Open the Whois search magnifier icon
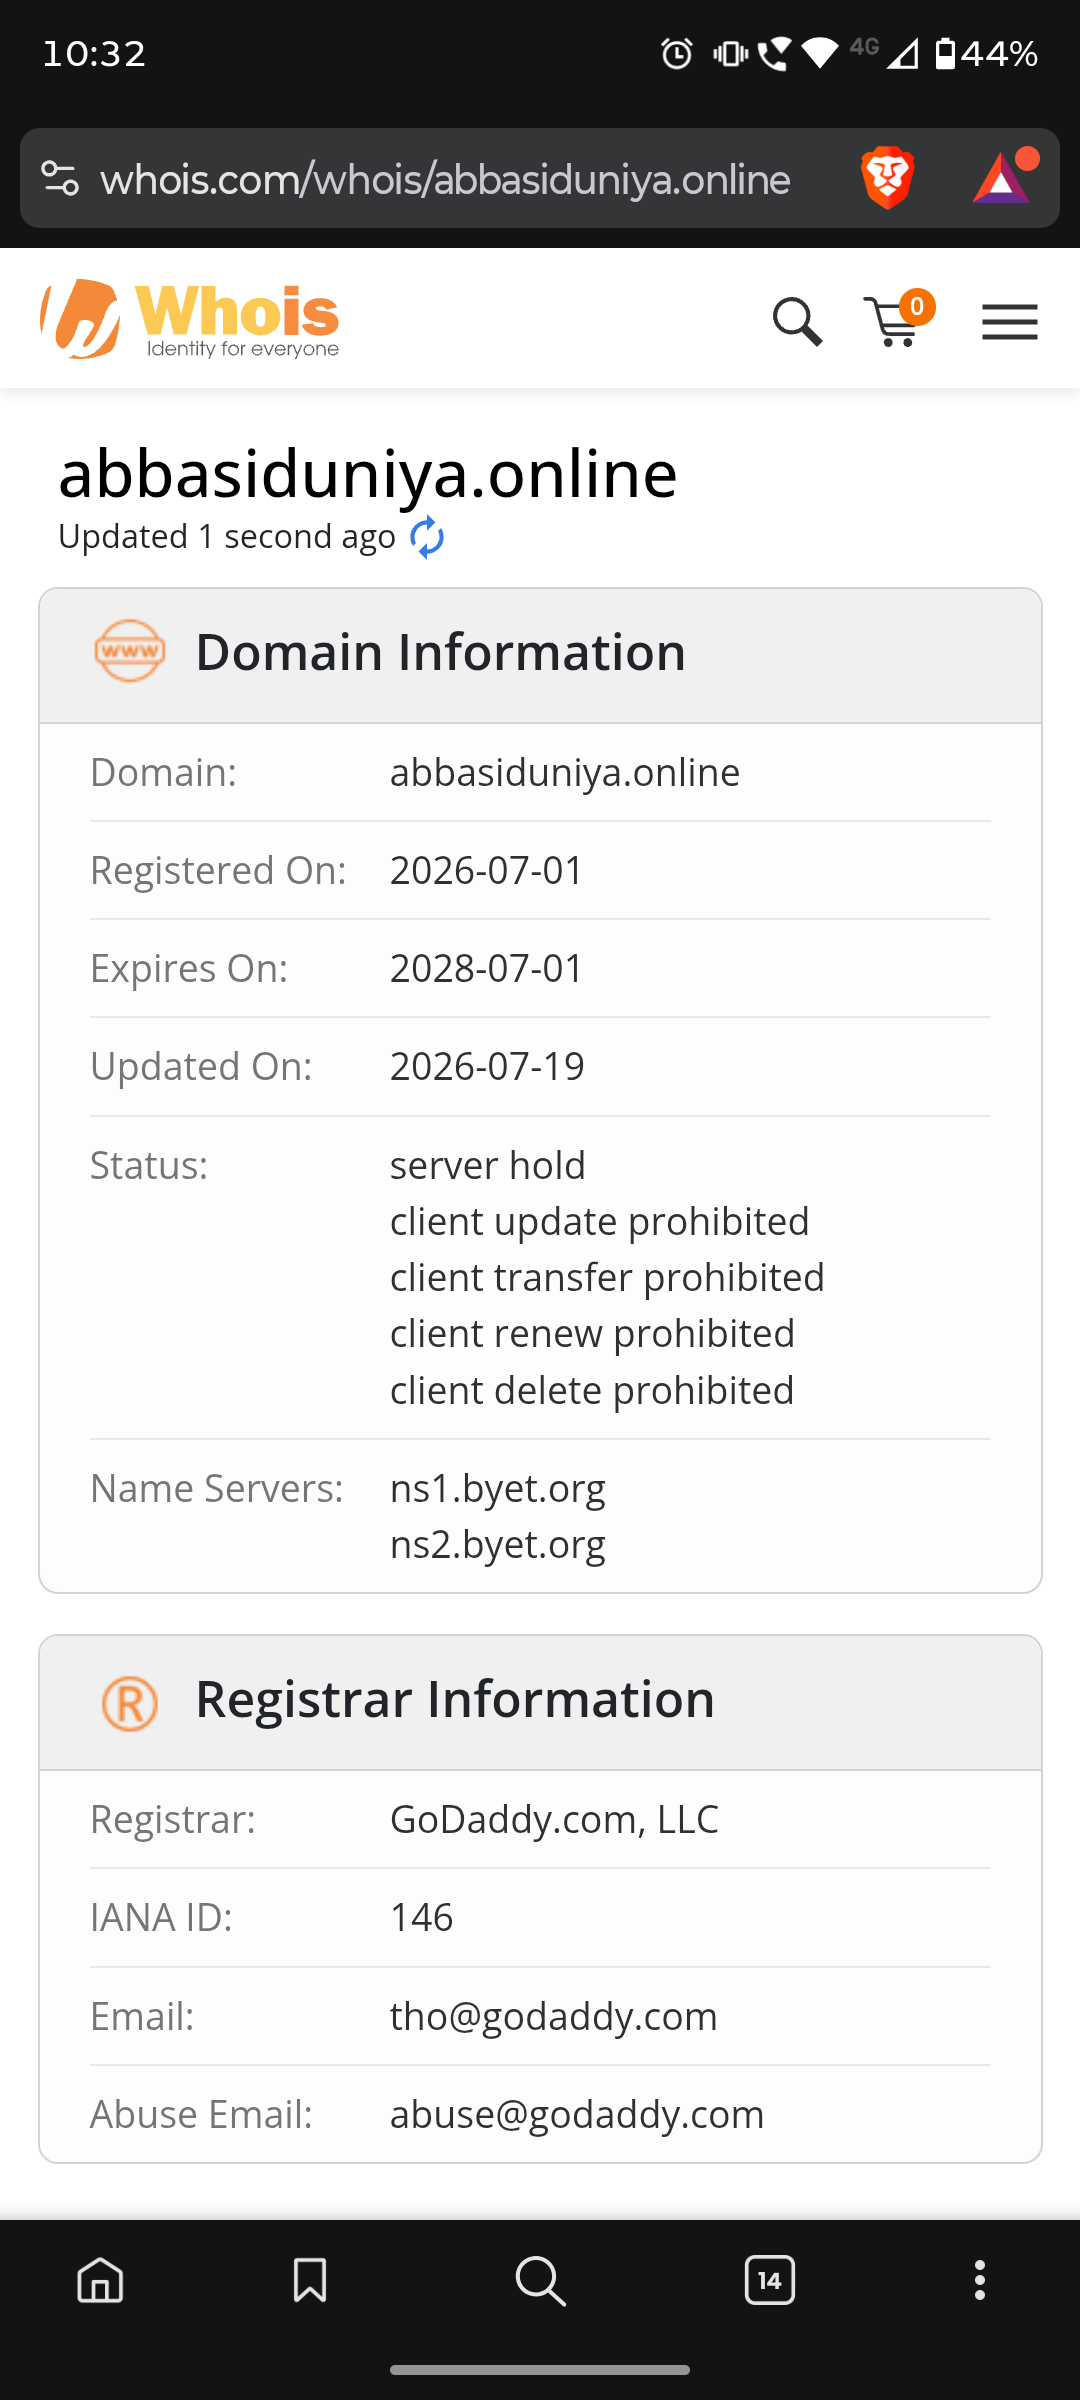Viewport: 1080px width, 2400px height. 798,322
